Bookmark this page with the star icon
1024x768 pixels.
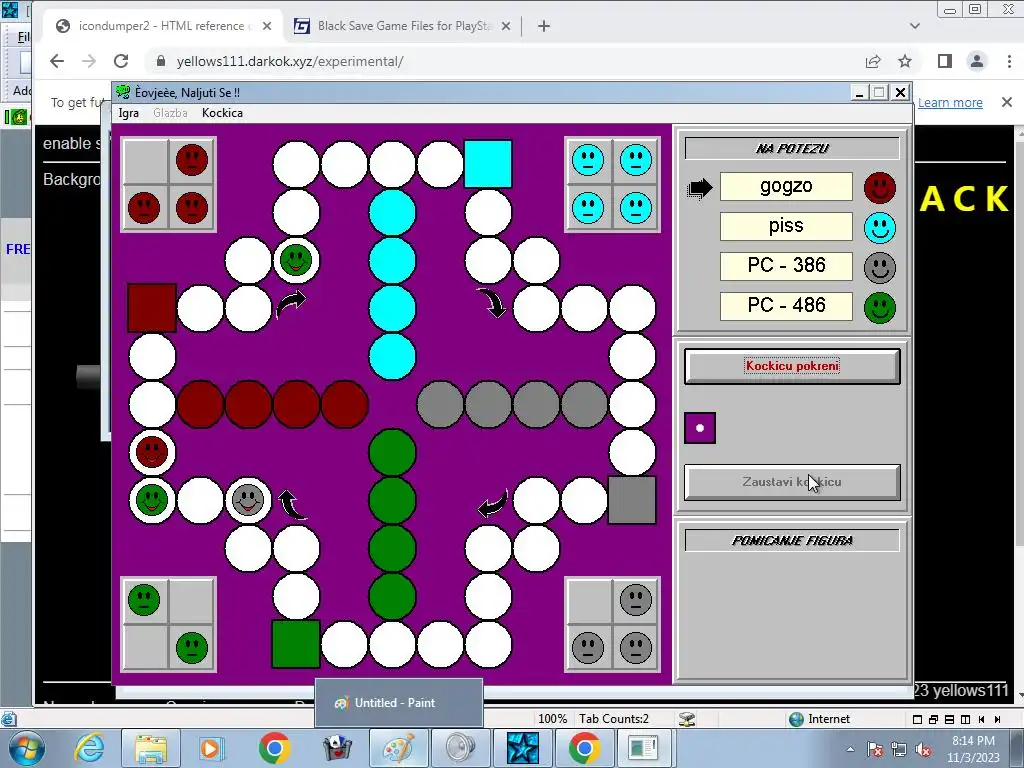(x=904, y=61)
